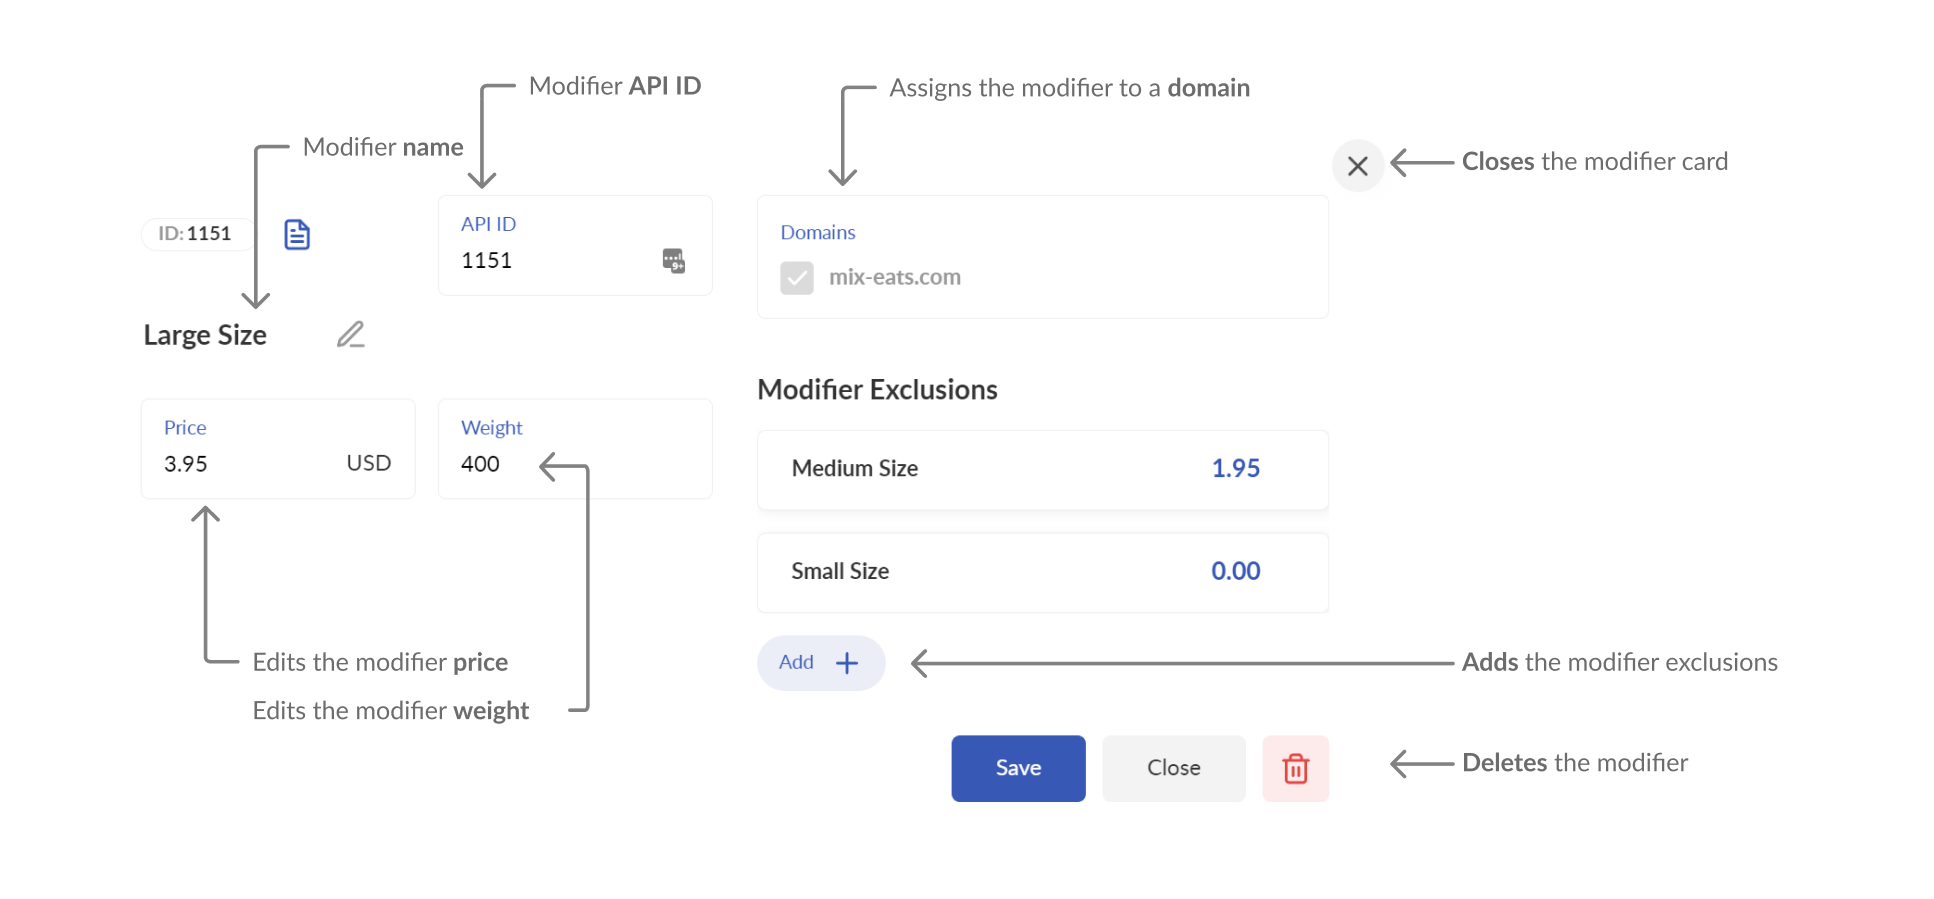Click the ID: 1151 badge
1934x899 pixels.
click(197, 234)
